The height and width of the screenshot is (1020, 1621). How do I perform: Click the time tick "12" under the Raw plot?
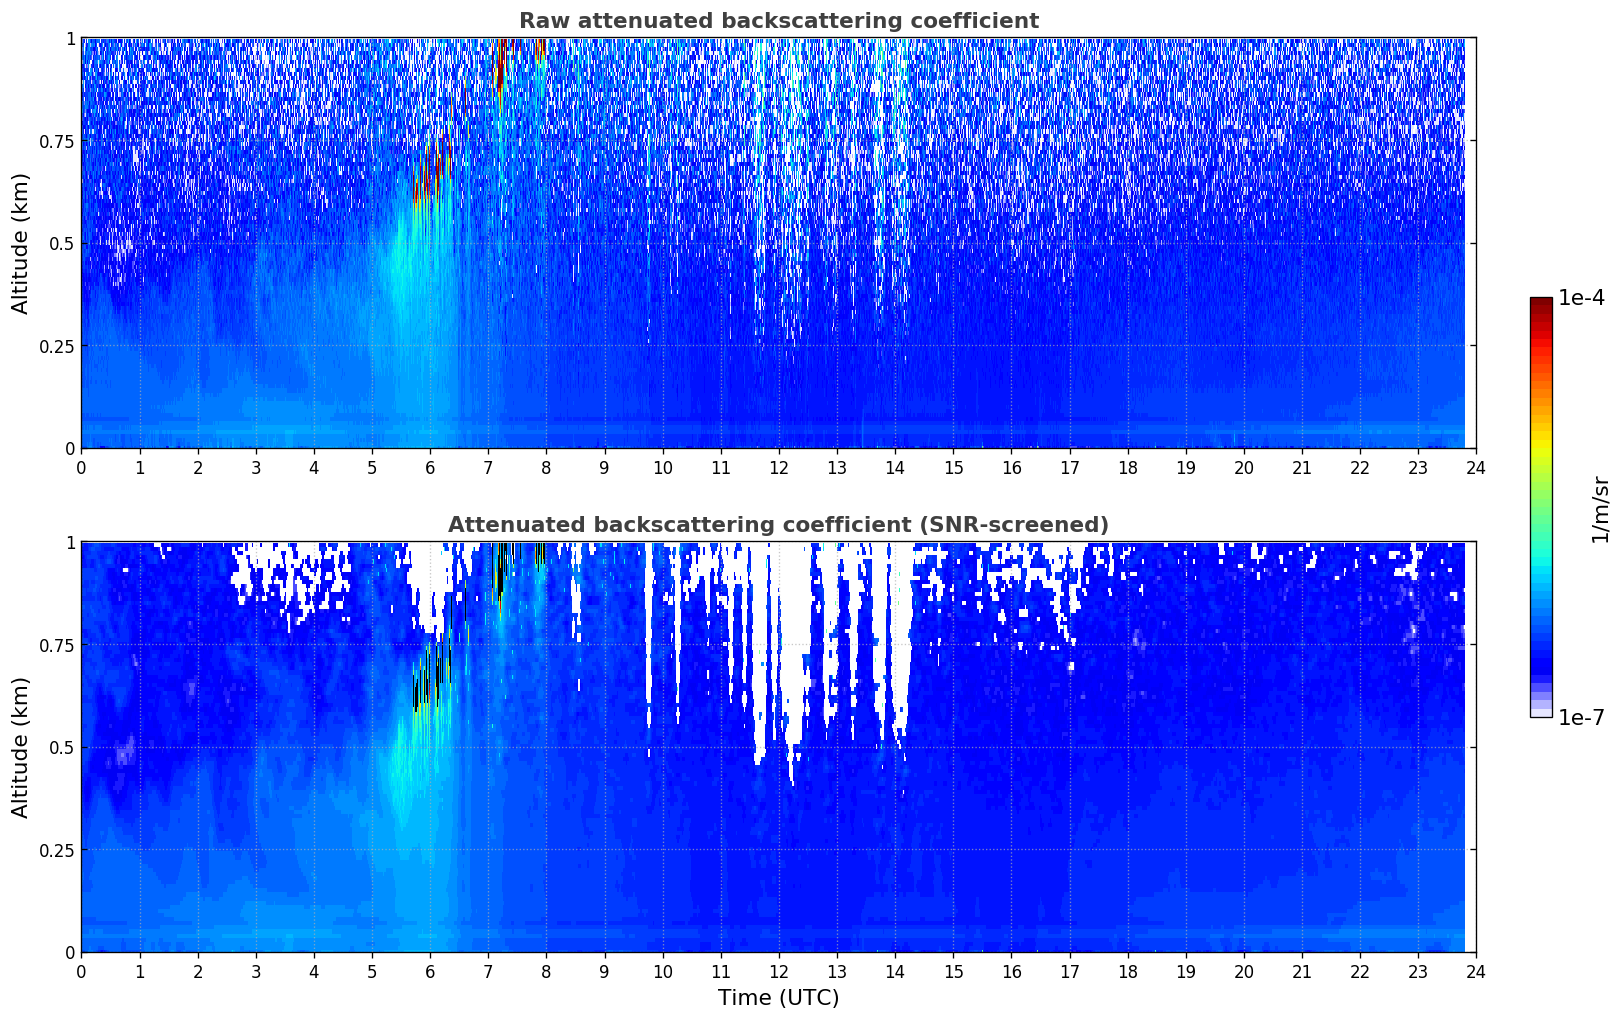779,467
